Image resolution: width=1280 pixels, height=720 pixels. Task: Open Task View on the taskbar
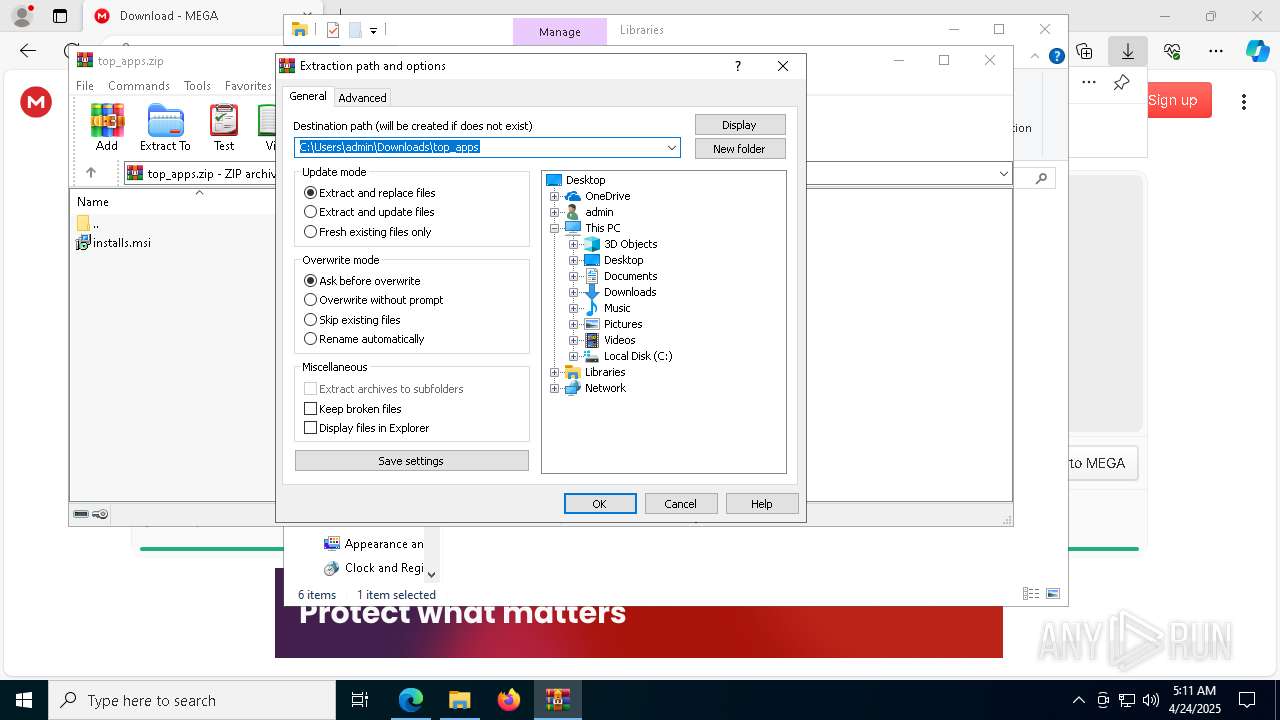point(360,700)
